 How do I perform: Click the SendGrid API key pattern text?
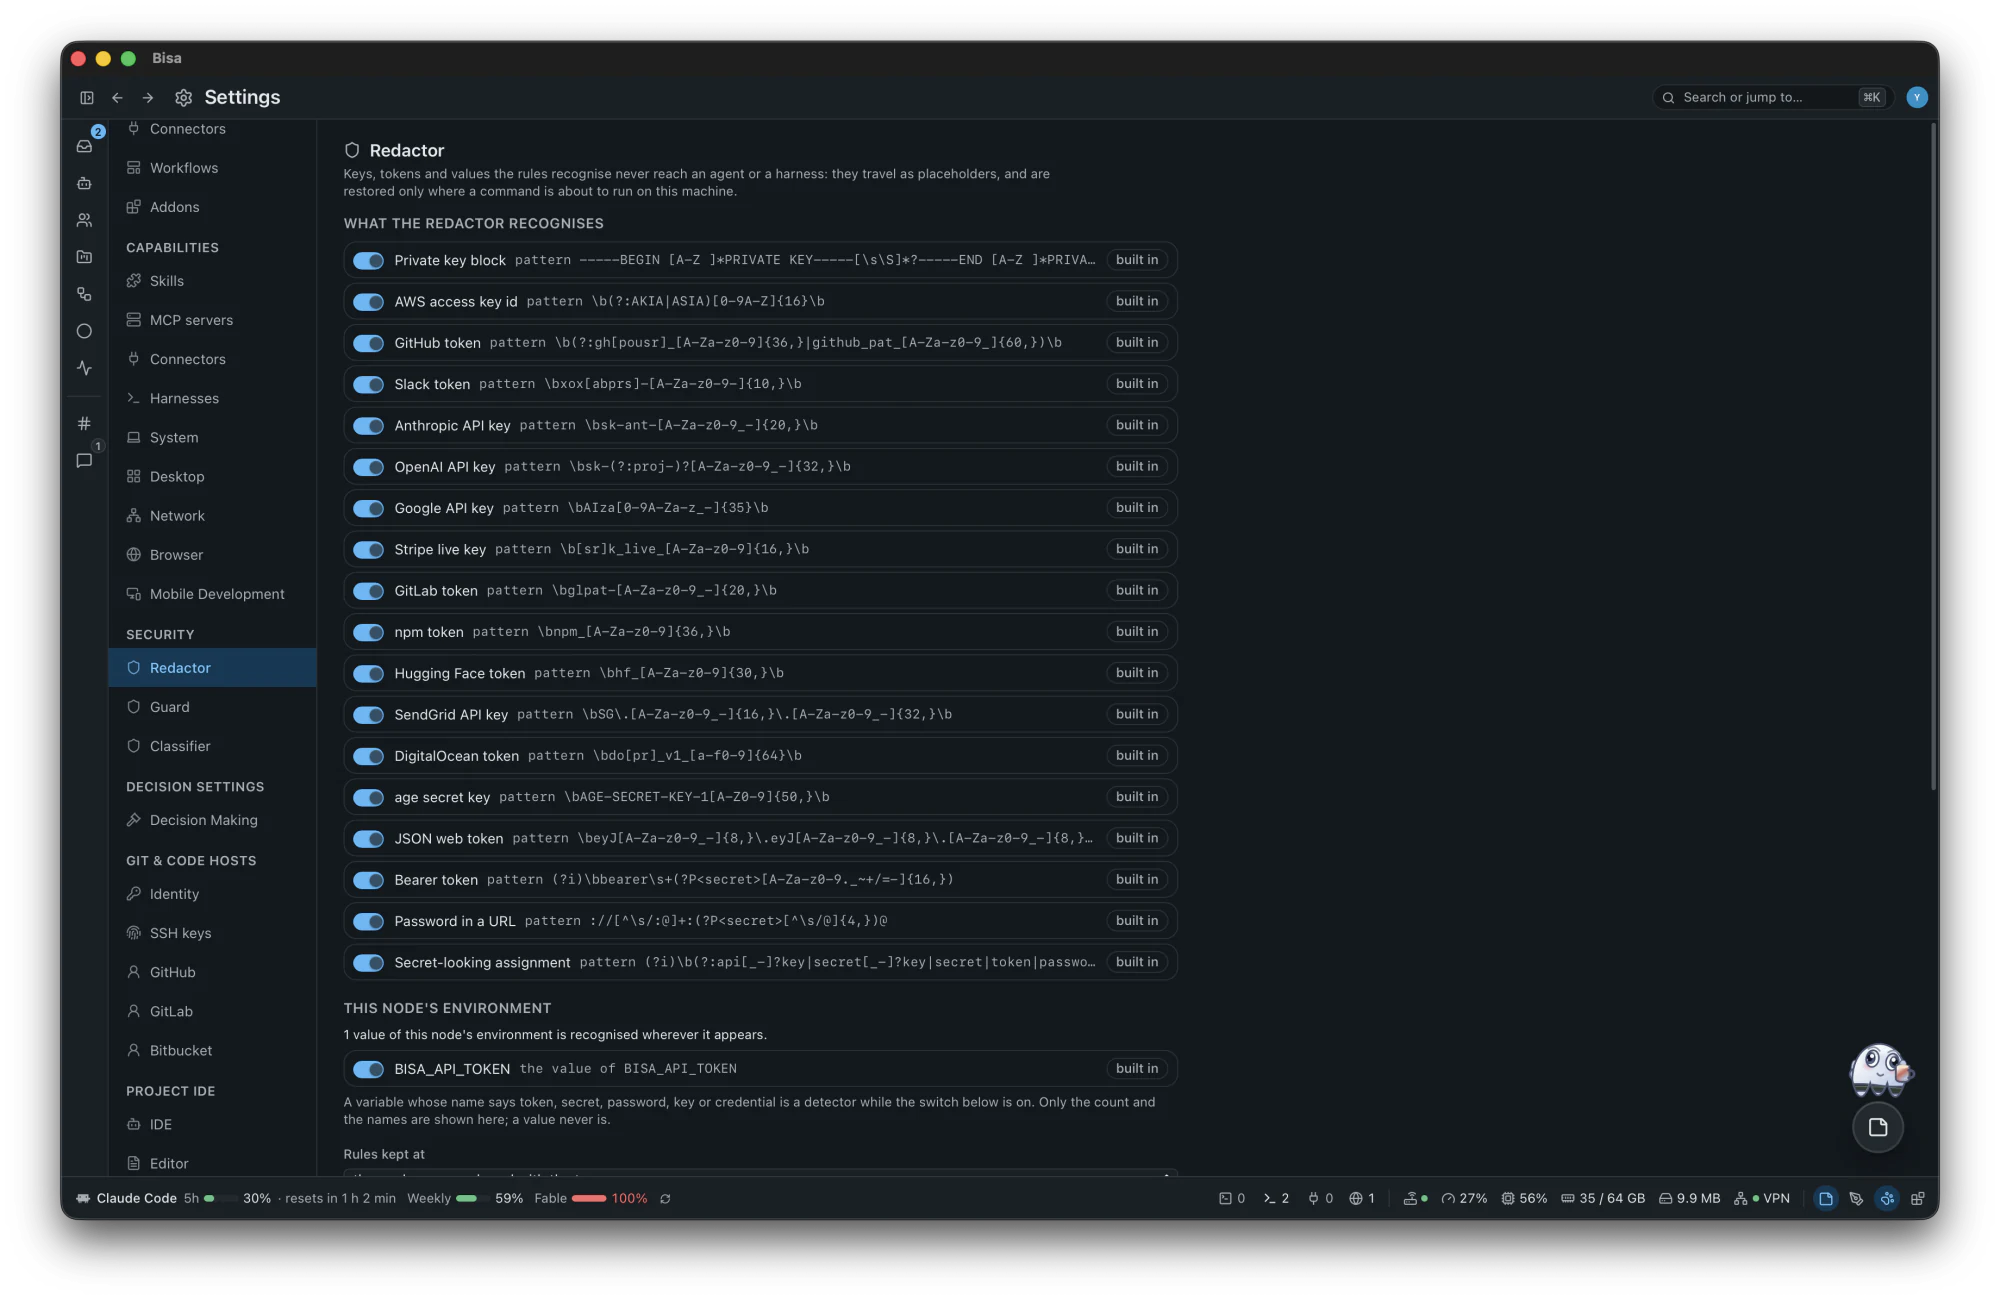coord(734,715)
